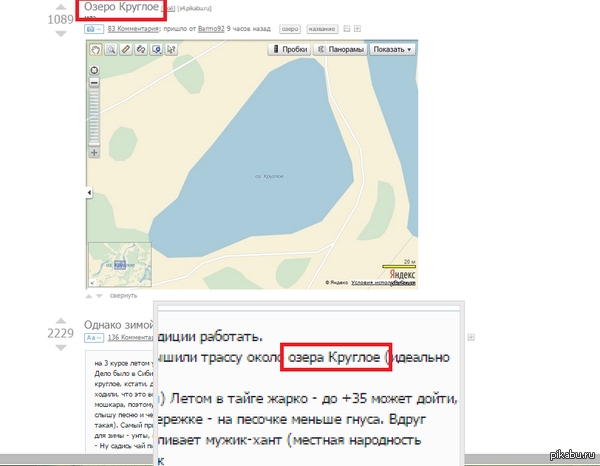The width and height of the screenshot is (600, 466).
Task: Select the hand pan tool on map
Action: pyautogui.click(x=96, y=49)
